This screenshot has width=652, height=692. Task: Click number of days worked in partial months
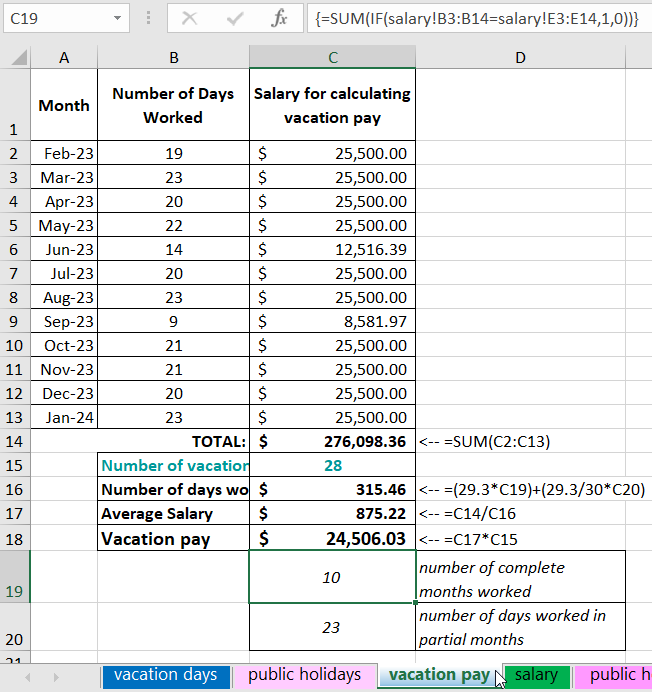pos(520,627)
